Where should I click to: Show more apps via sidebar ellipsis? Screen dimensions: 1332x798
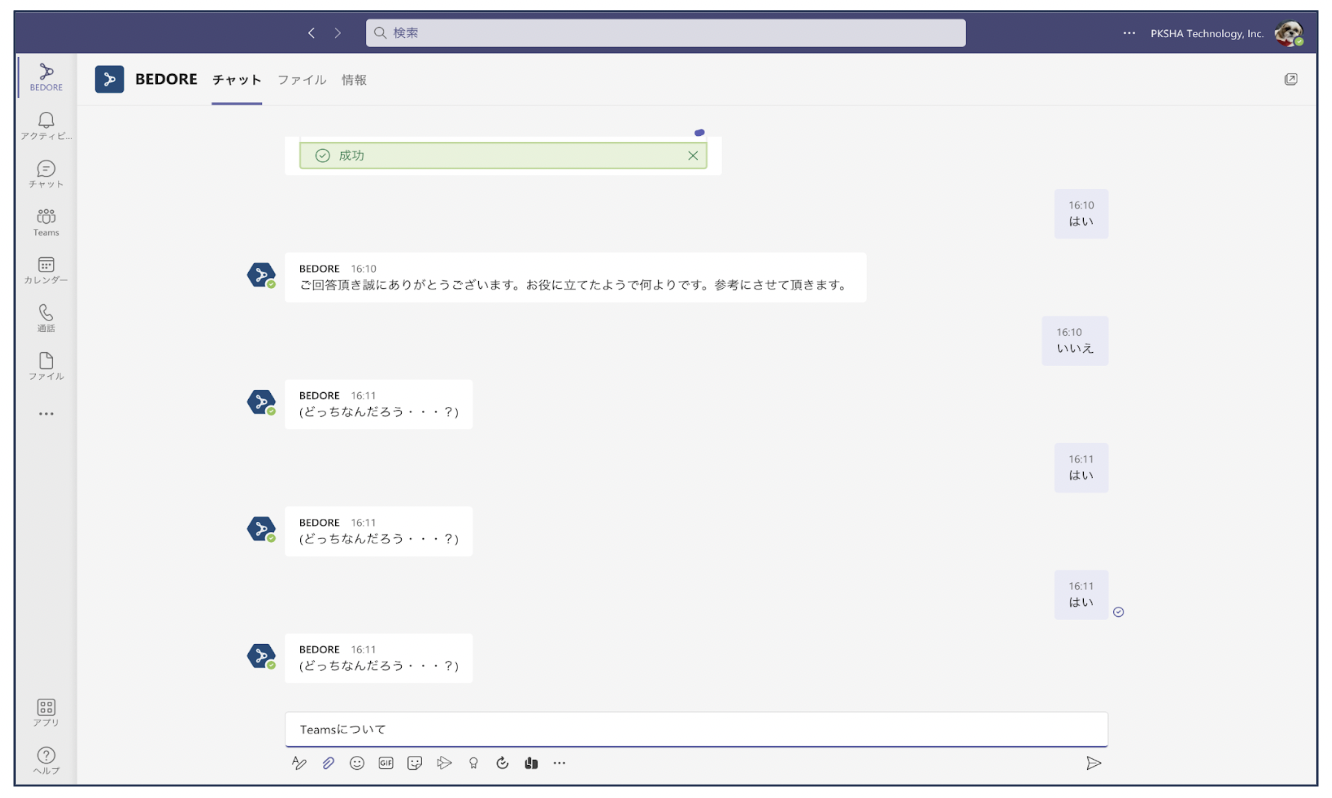46,413
